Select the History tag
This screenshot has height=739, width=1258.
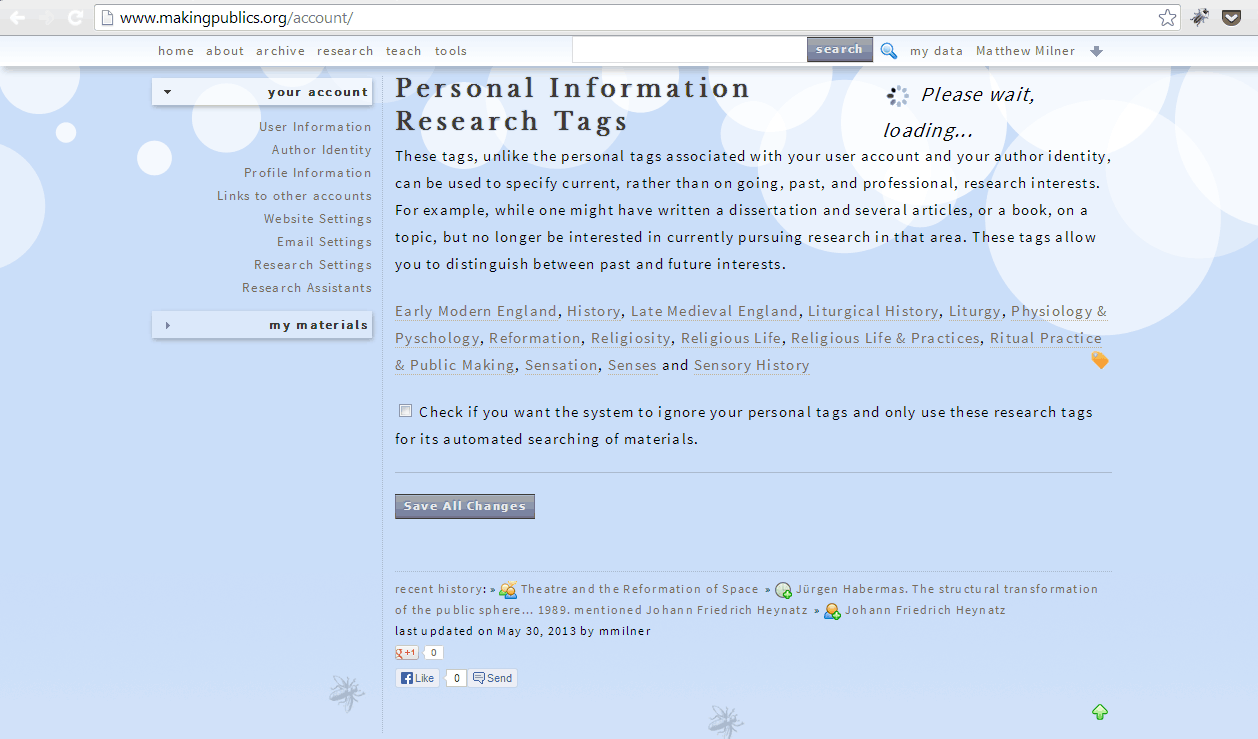(594, 311)
